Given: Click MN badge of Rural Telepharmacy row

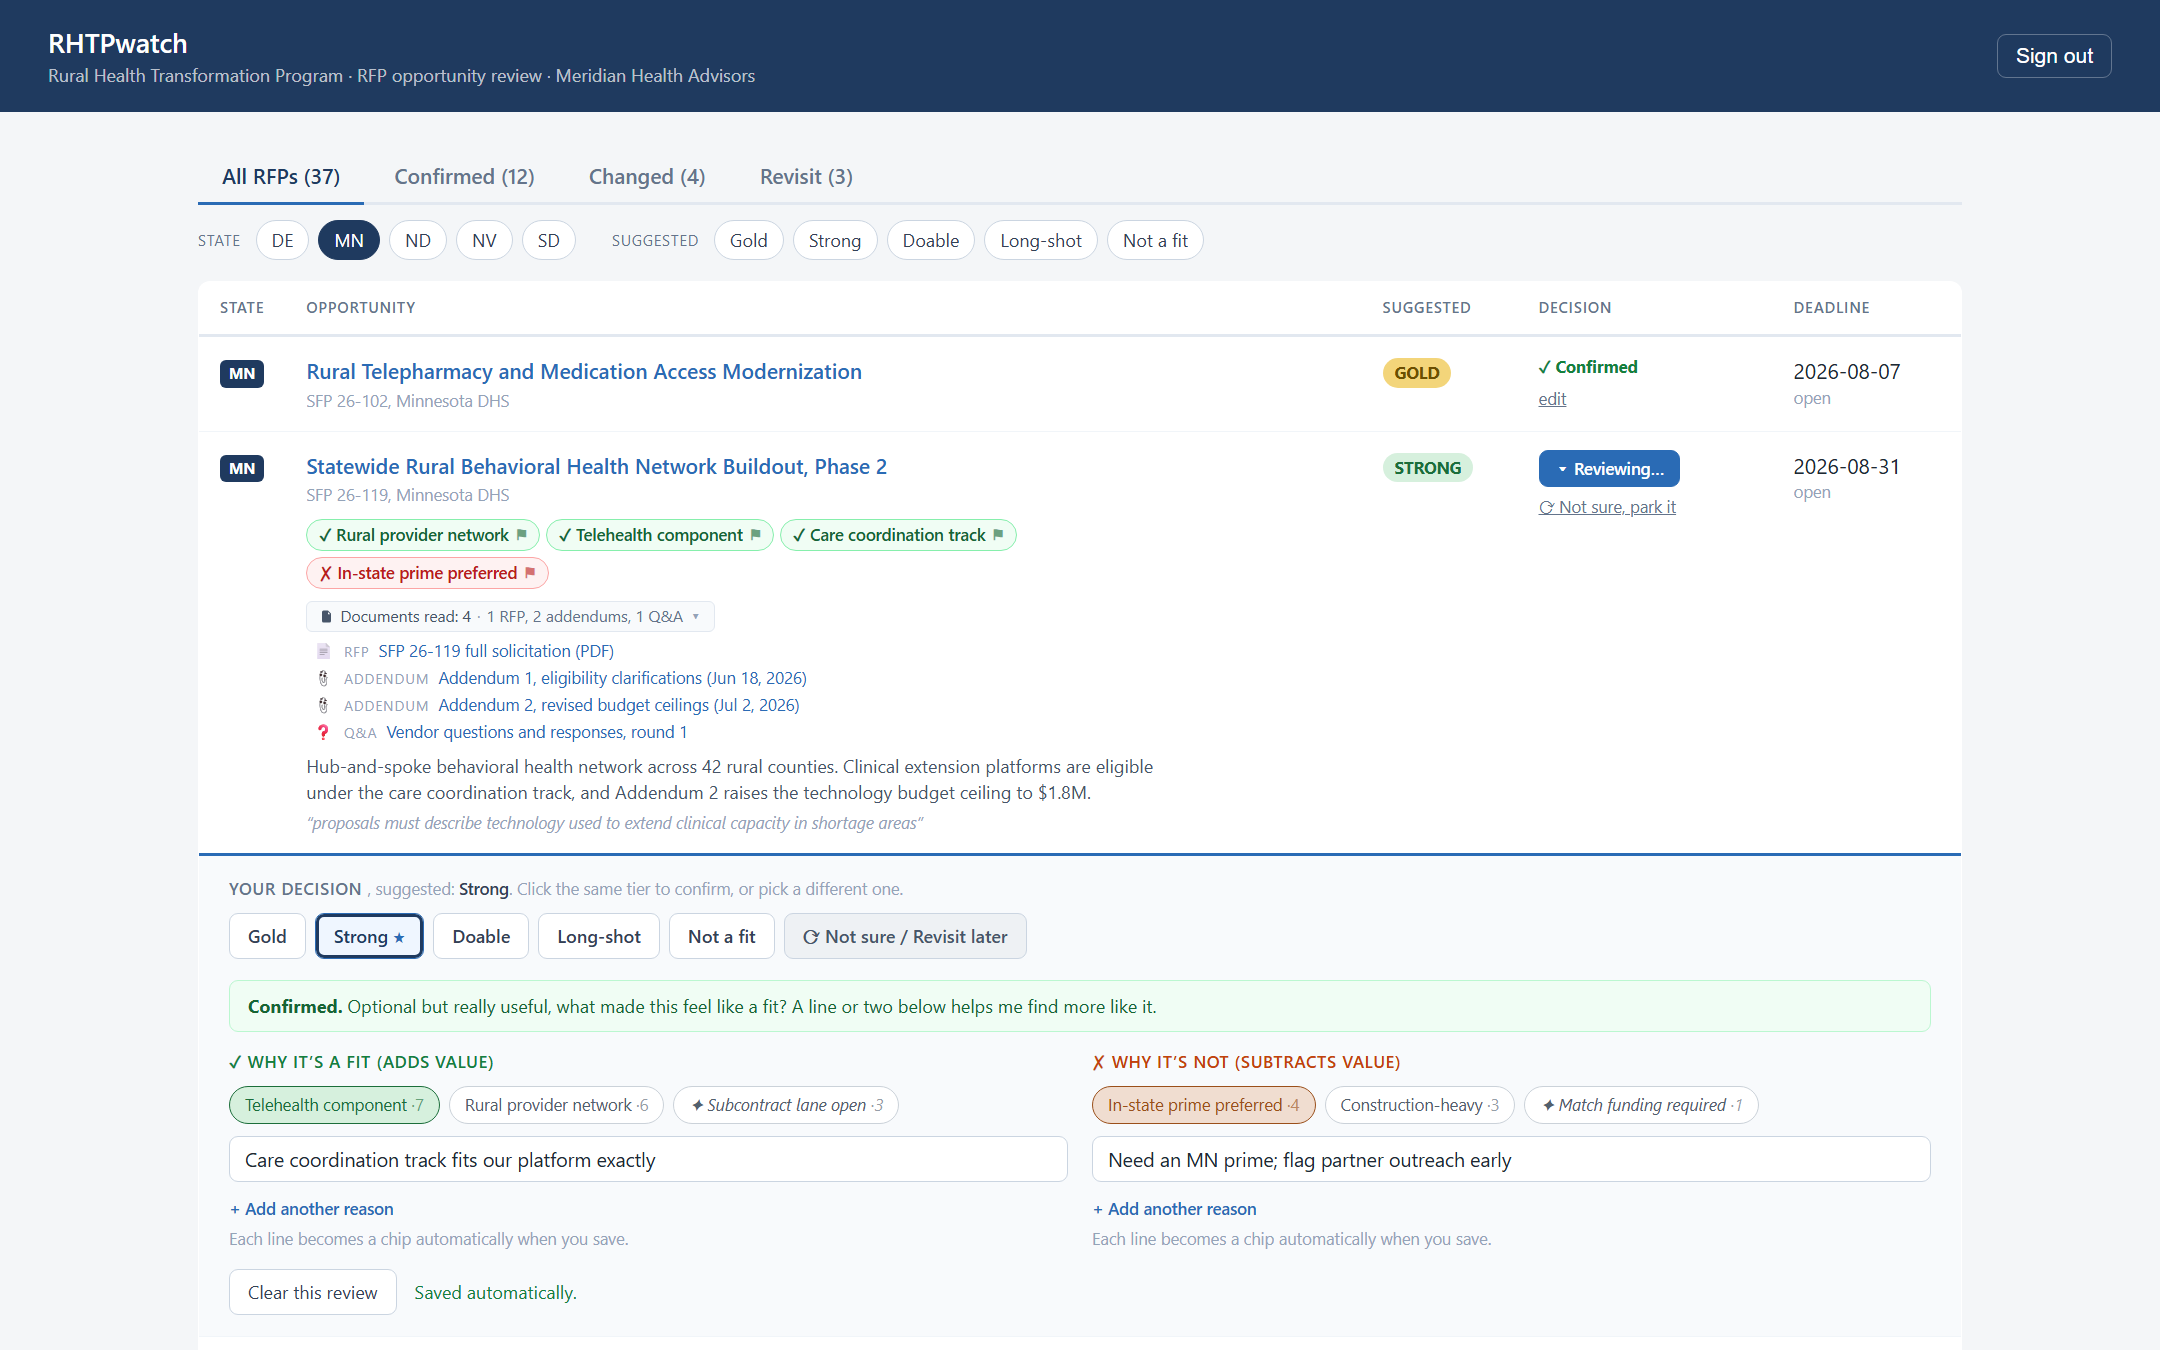Looking at the screenshot, I should (x=242, y=373).
